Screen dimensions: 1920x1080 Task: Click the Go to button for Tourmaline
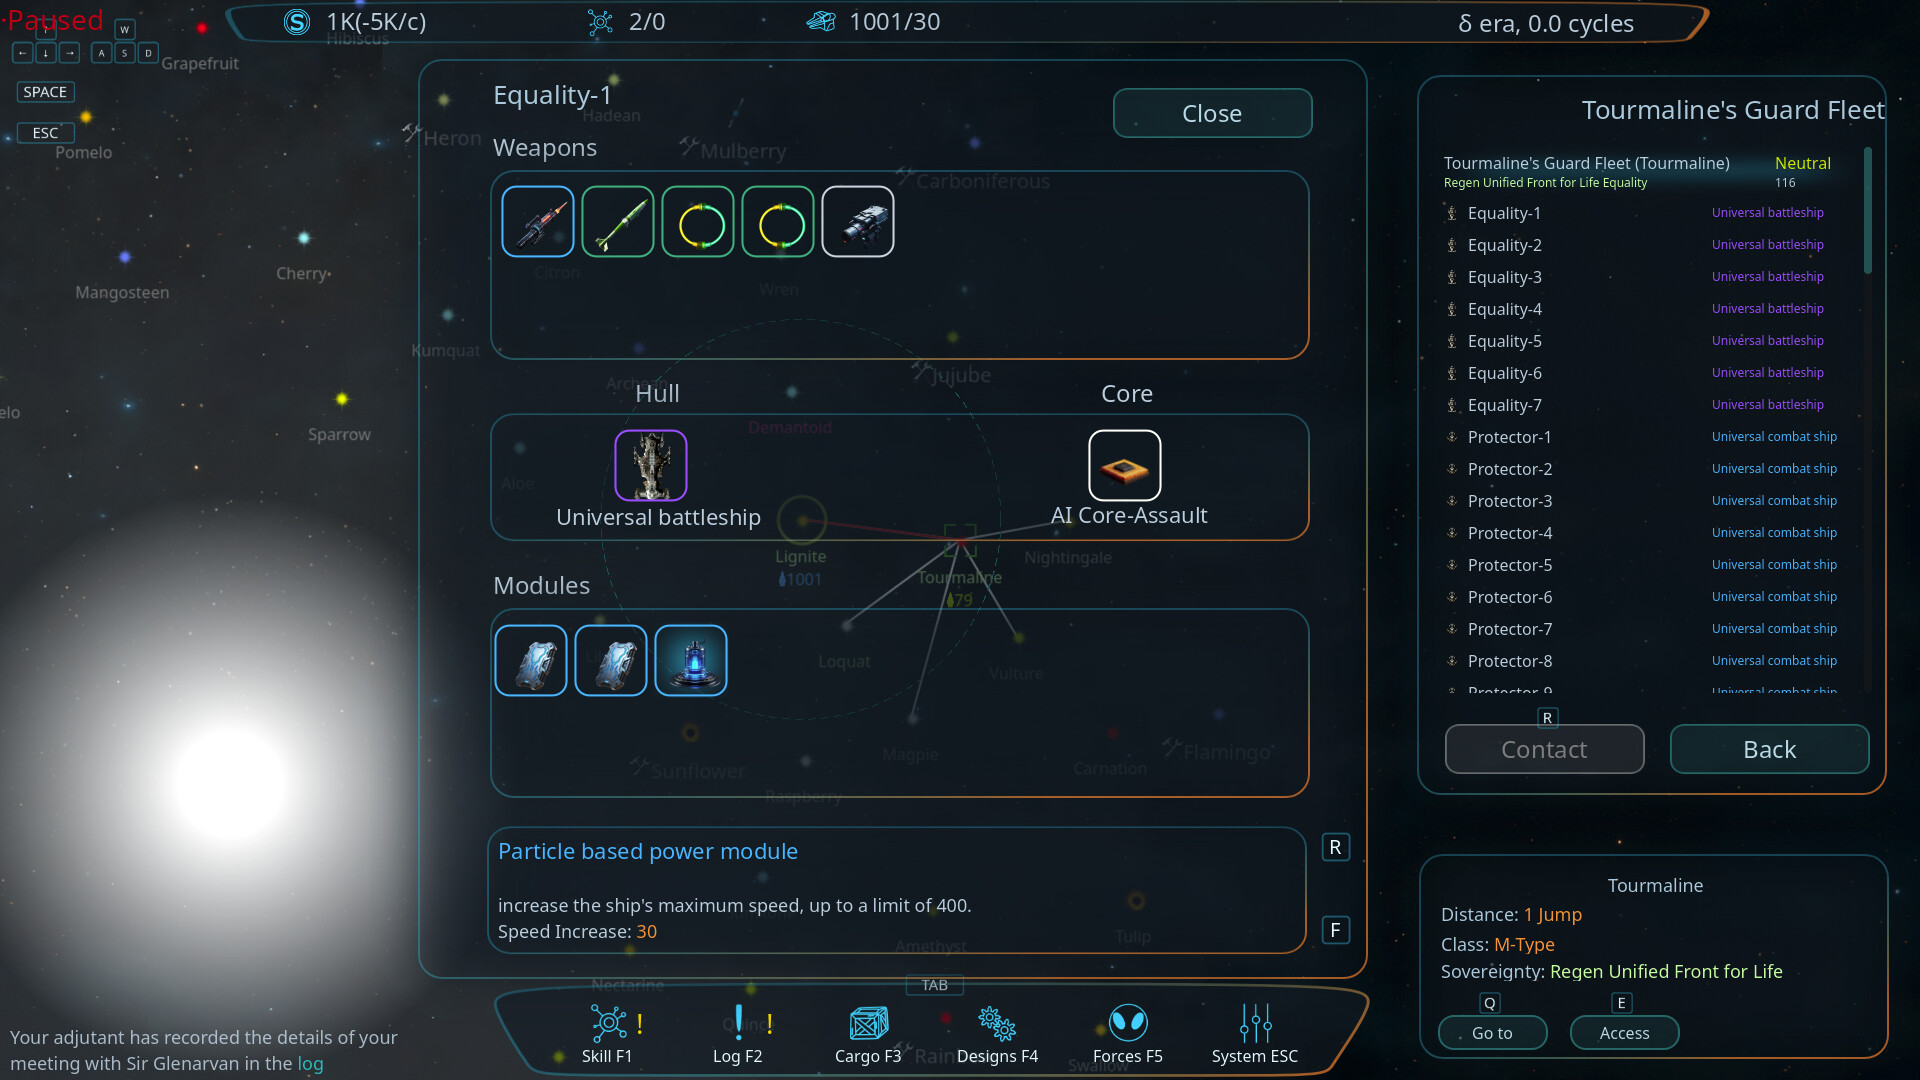point(1492,1033)
